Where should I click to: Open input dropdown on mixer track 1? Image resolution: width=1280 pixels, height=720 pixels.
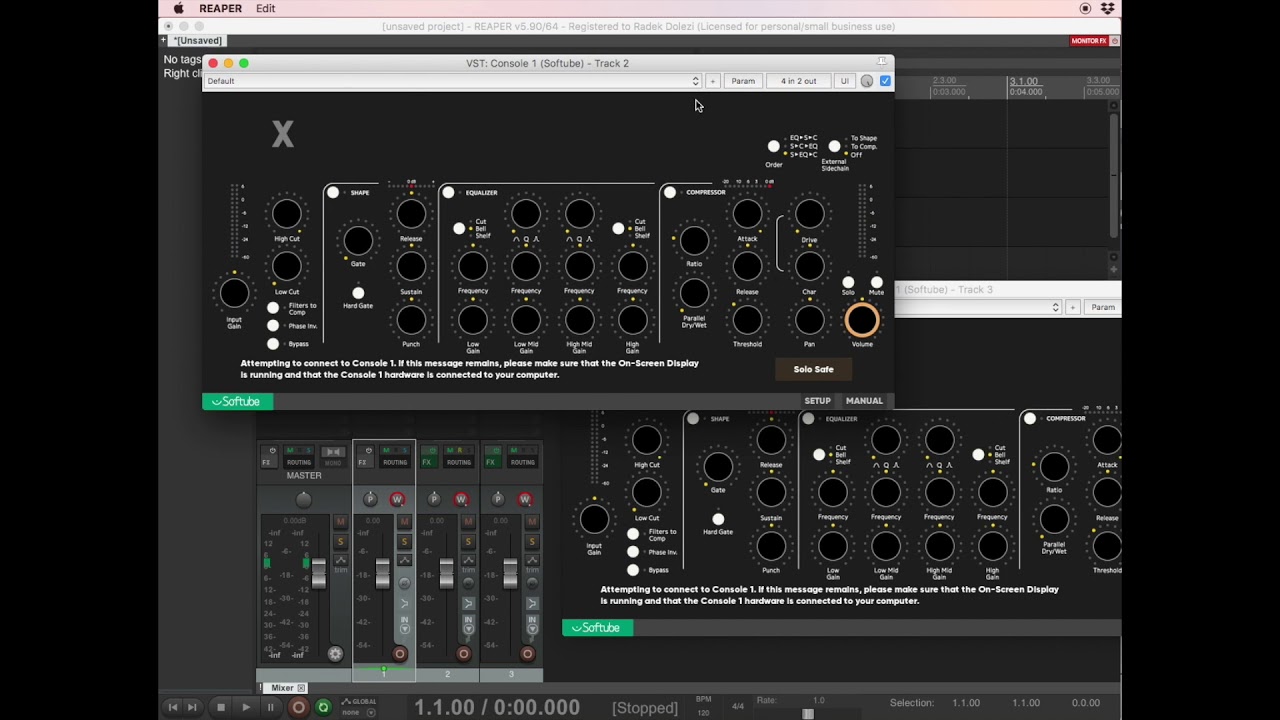tap(404, 625)
